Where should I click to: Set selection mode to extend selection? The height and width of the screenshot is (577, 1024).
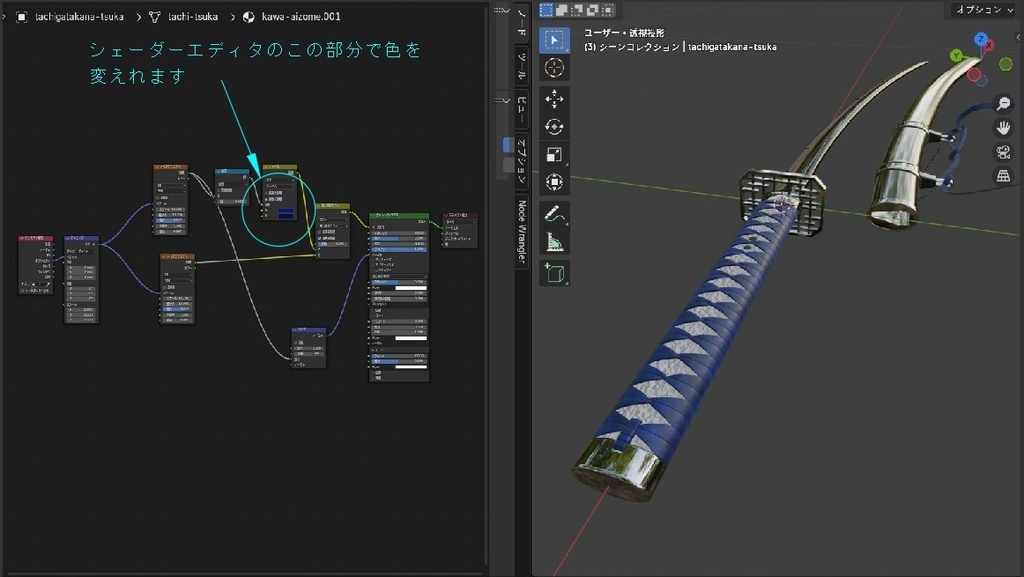[x=562, y=9]
